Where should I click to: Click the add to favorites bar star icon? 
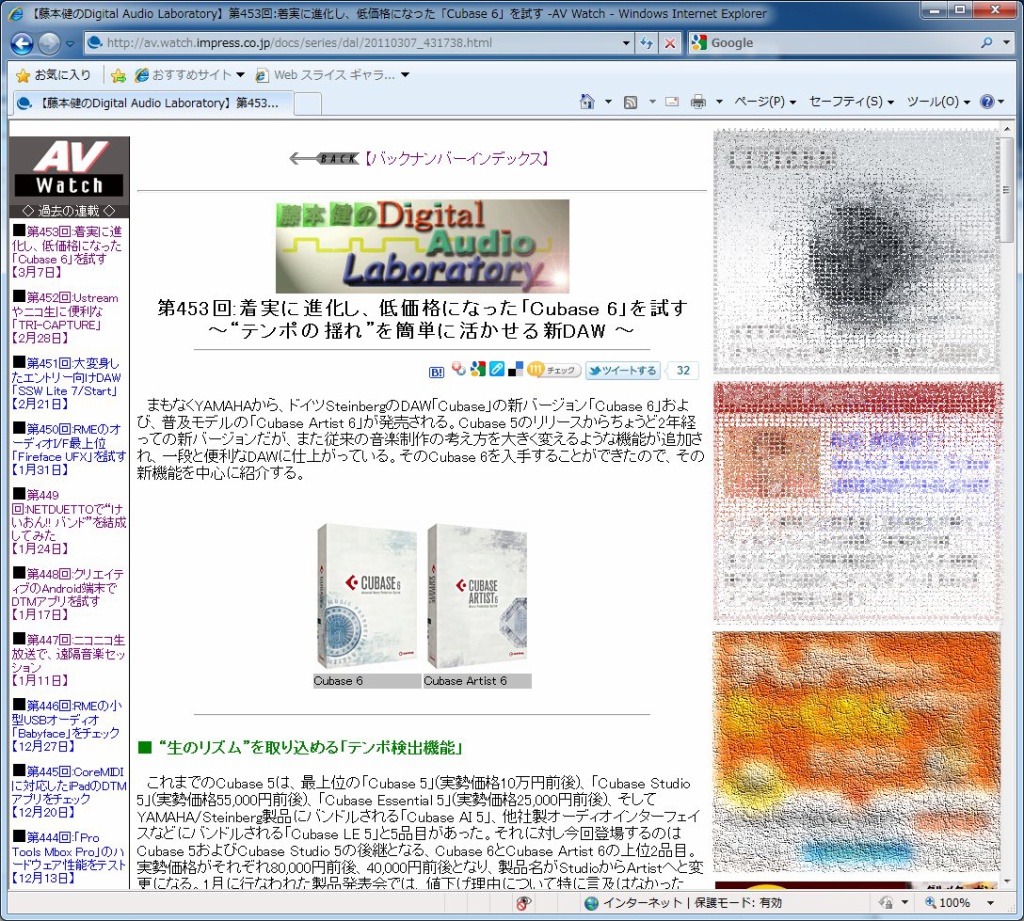pyautogui.click(x=118, y=76)
